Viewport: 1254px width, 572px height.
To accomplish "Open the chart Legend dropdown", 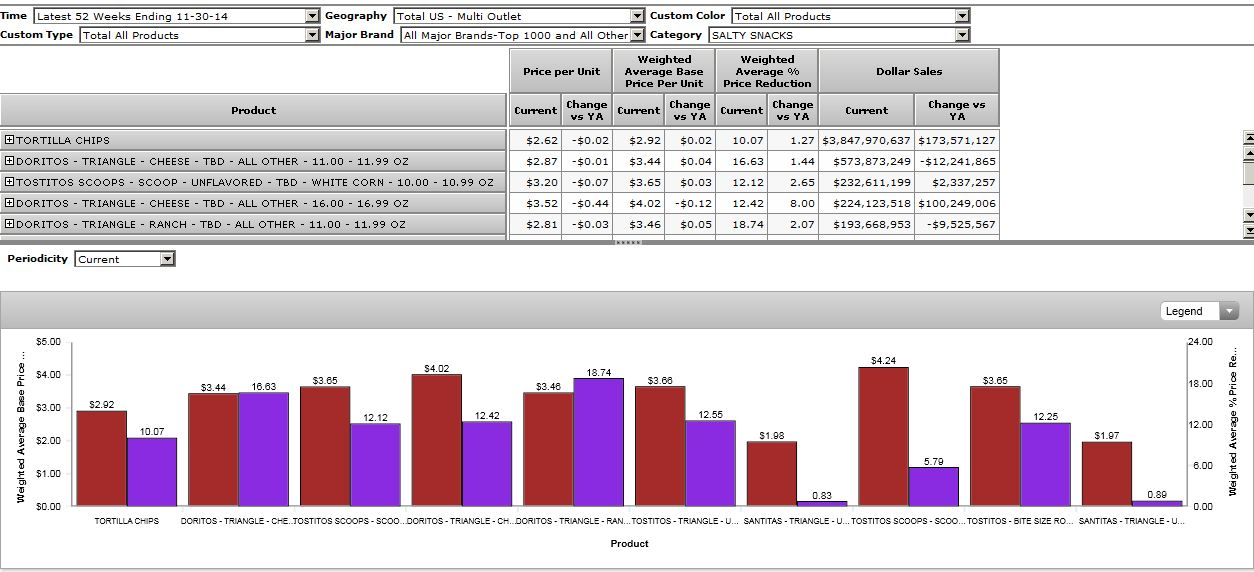I will (x=1229, y=311).
